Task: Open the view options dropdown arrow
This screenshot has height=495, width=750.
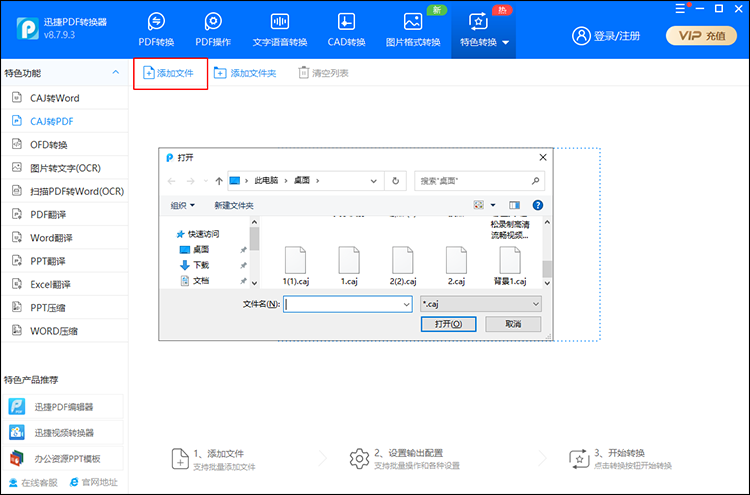Action: point(493,205)
